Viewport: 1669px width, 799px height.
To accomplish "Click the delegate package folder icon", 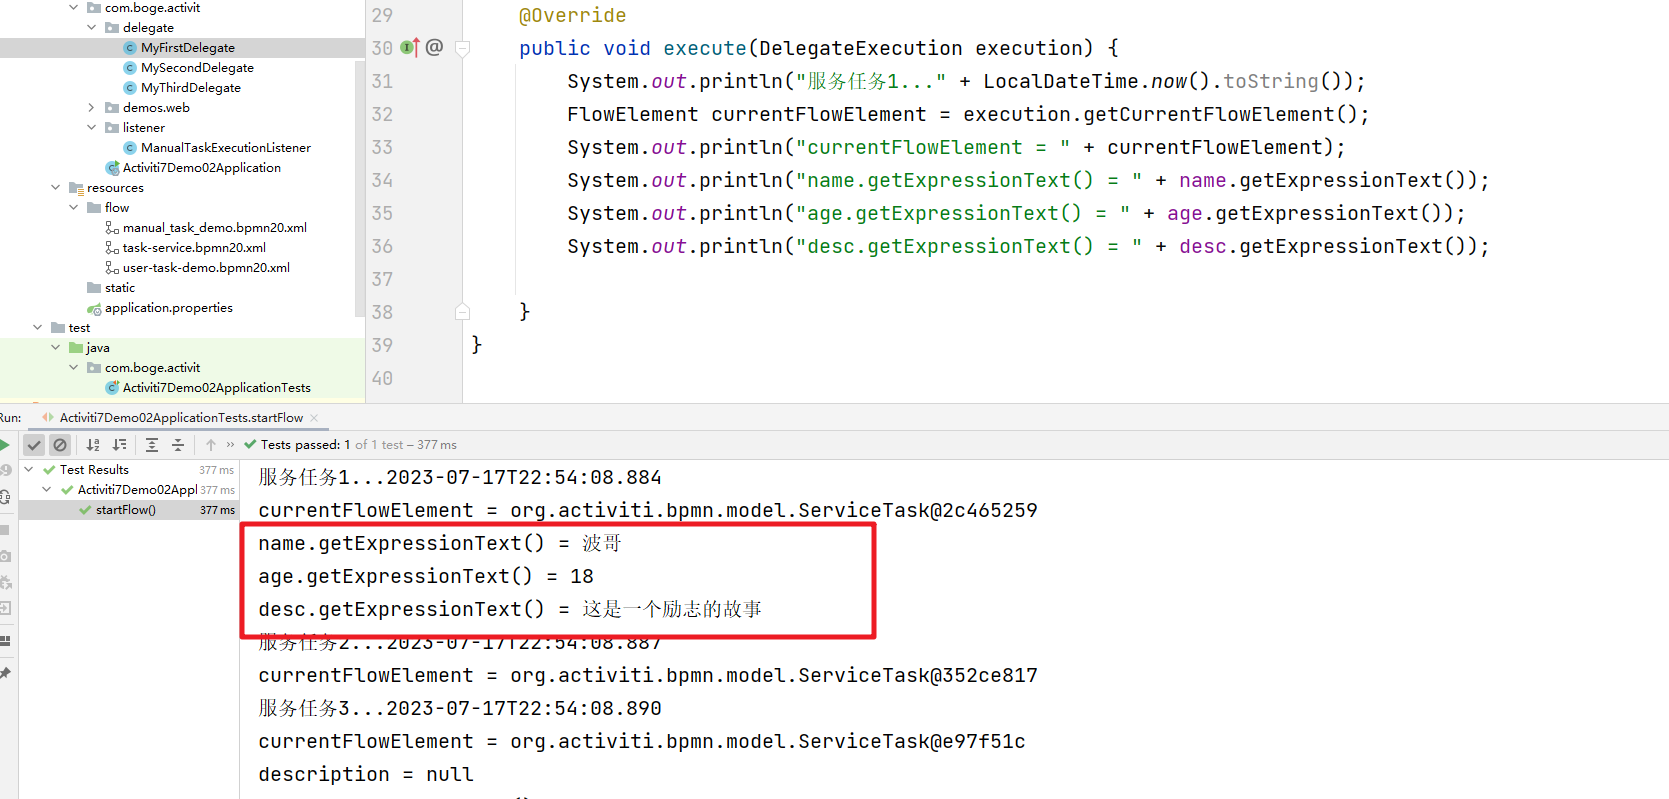I will [x=112, y=28].
